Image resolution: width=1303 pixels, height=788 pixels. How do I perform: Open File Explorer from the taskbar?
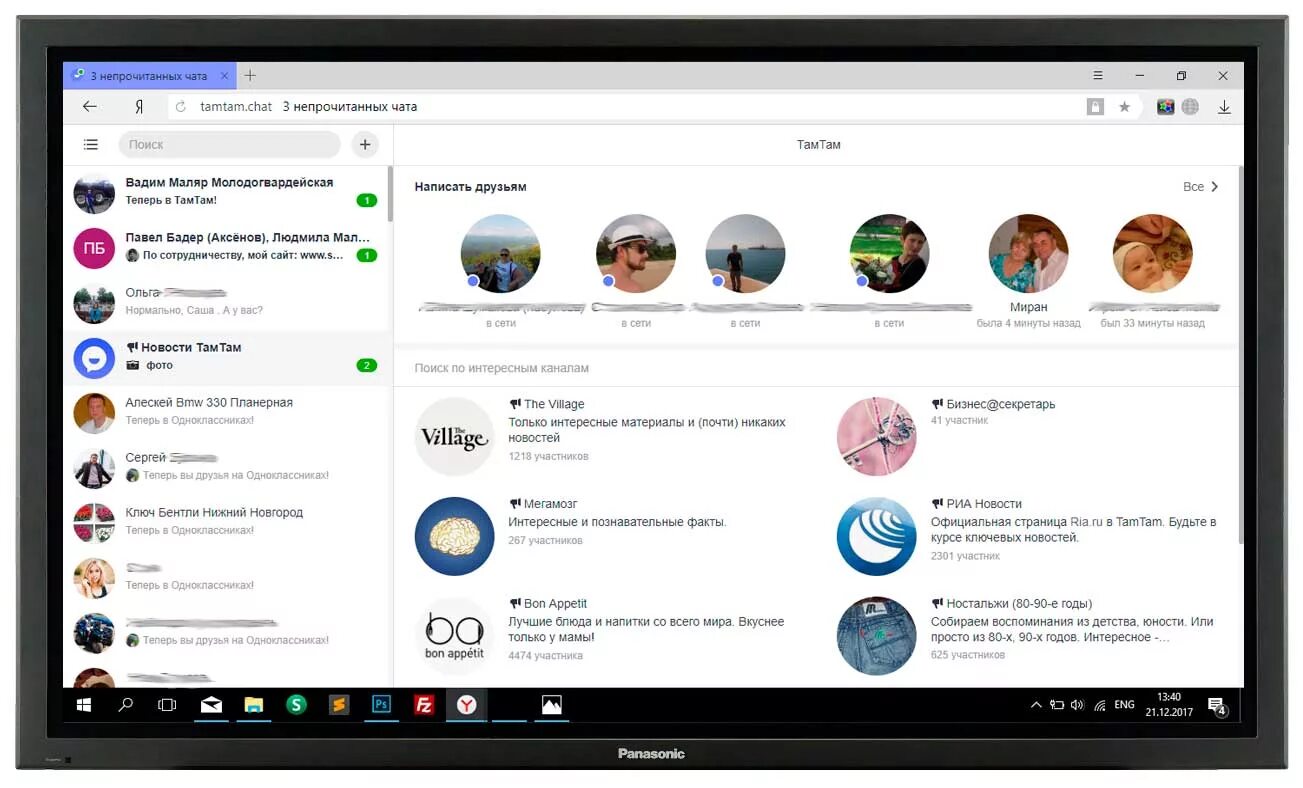[254, 705]
